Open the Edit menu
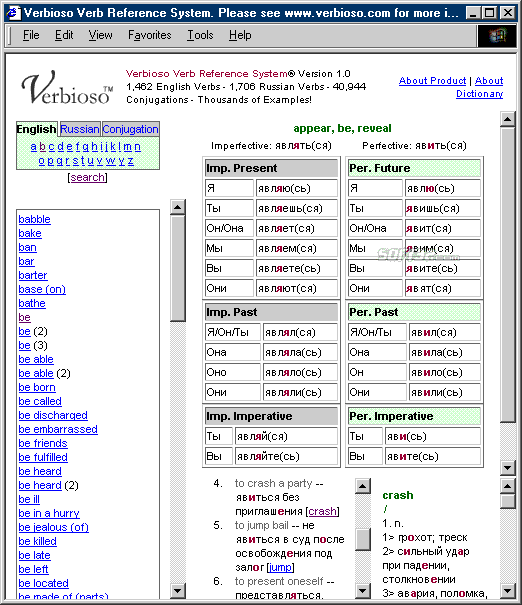The image size is (522, 605). point(64,35)
